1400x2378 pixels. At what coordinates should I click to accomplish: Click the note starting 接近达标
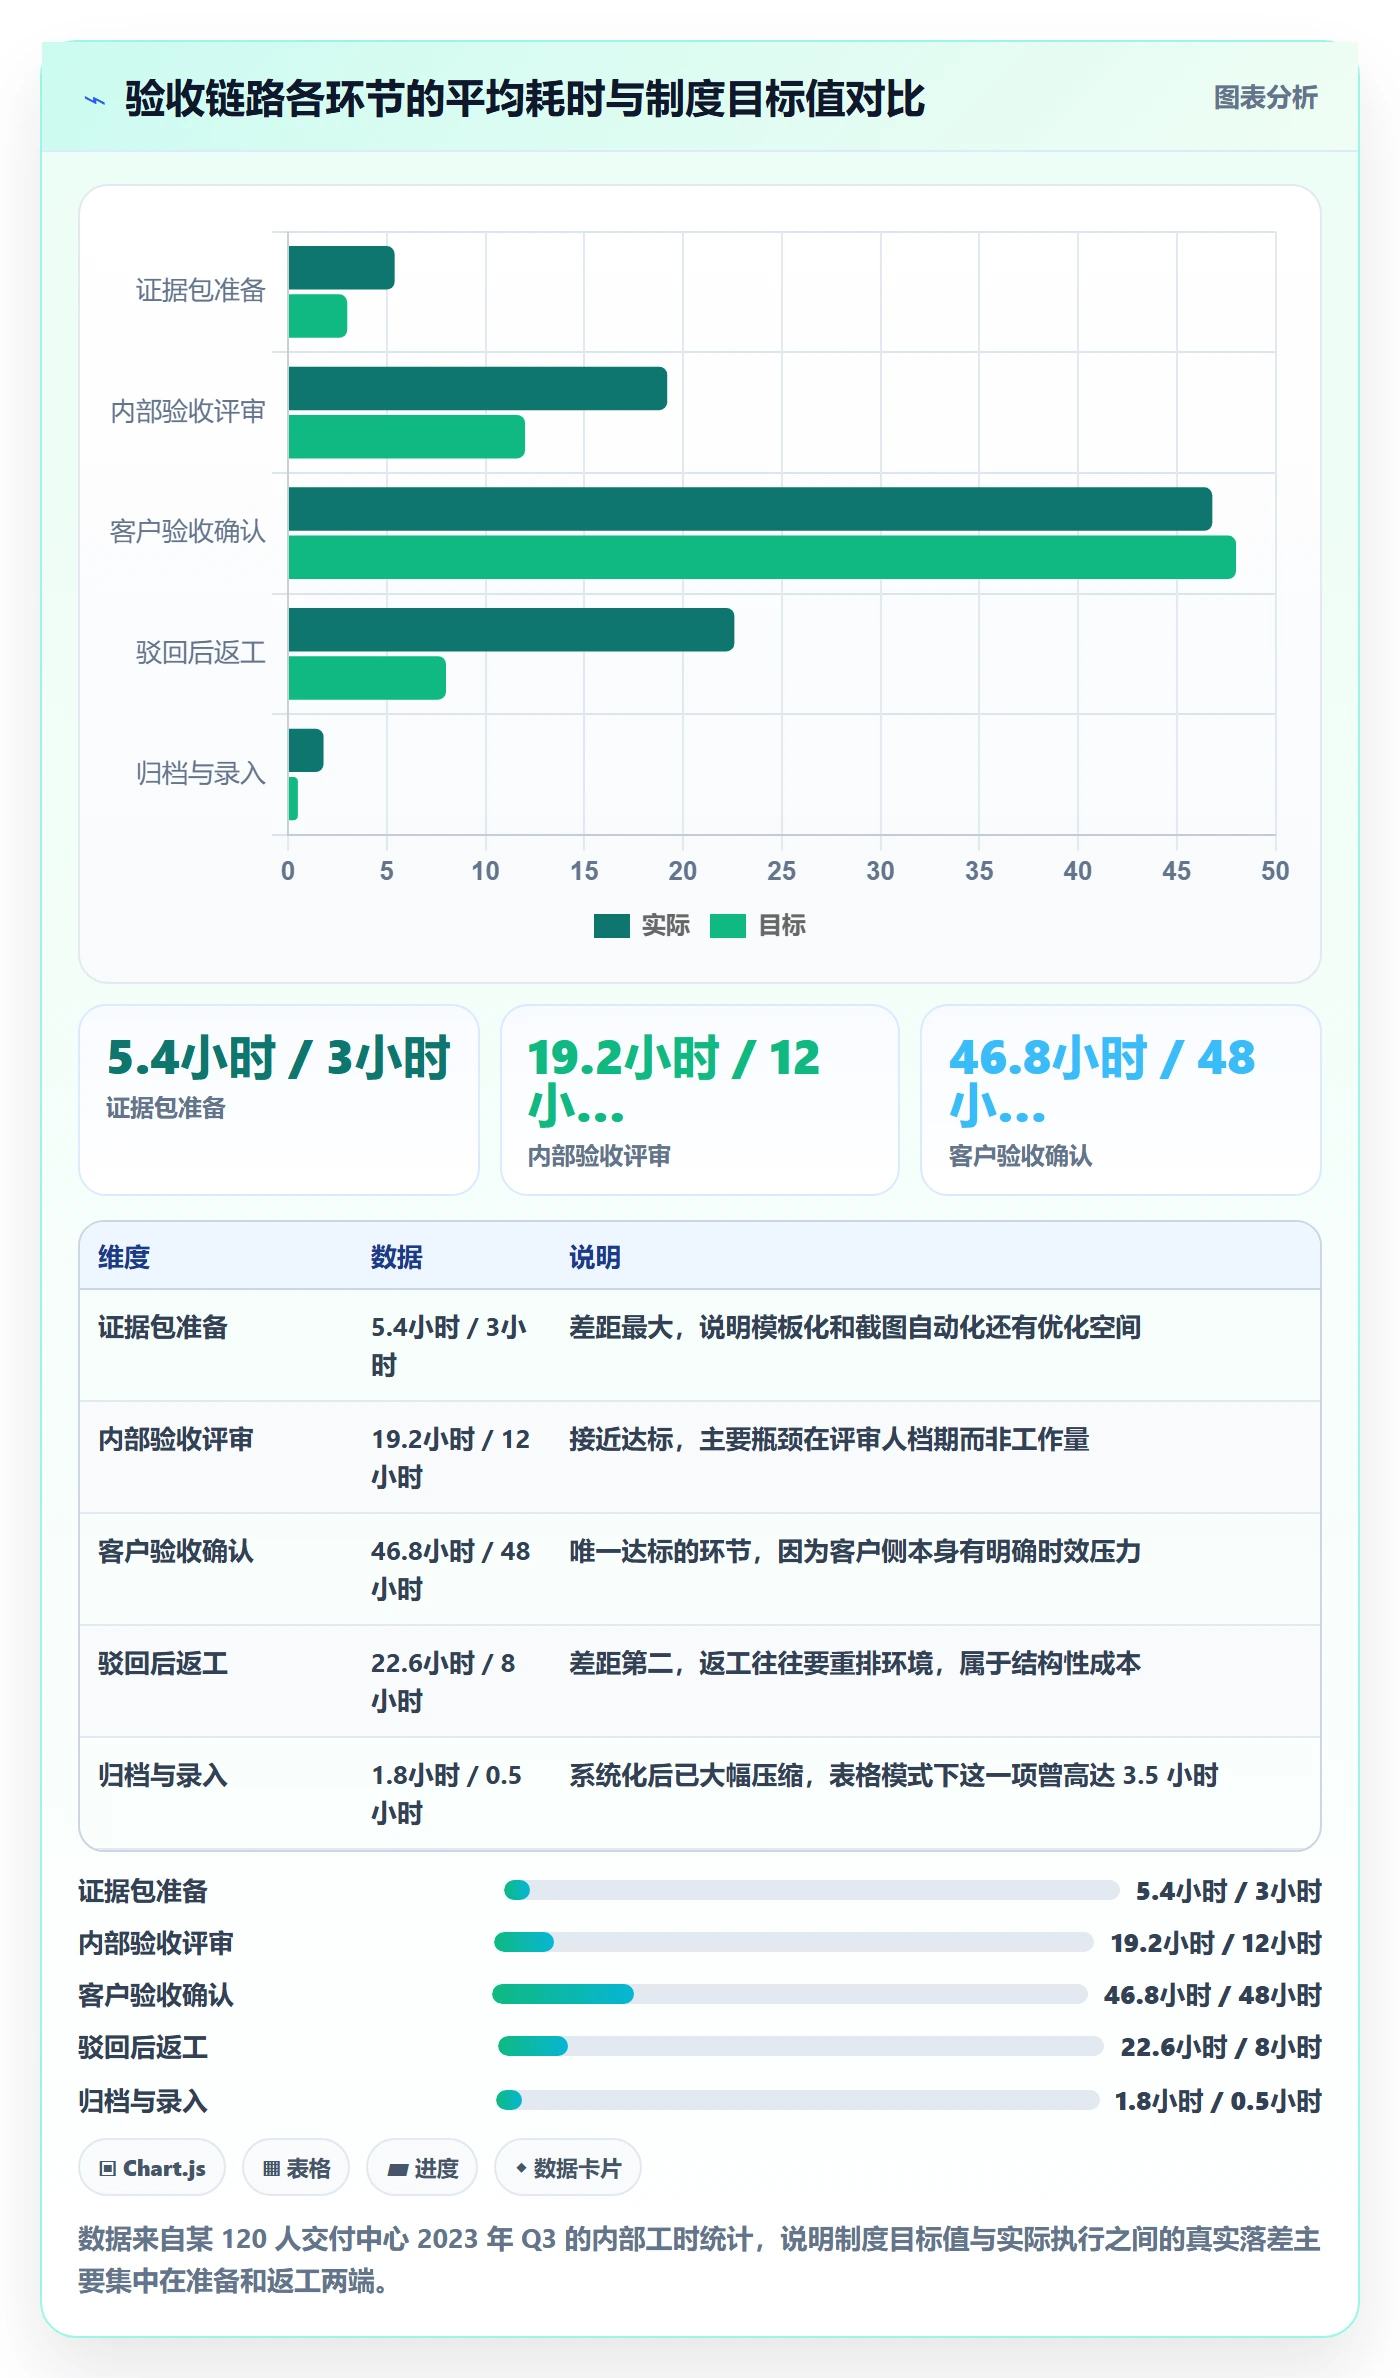[x=829, y=1439]
